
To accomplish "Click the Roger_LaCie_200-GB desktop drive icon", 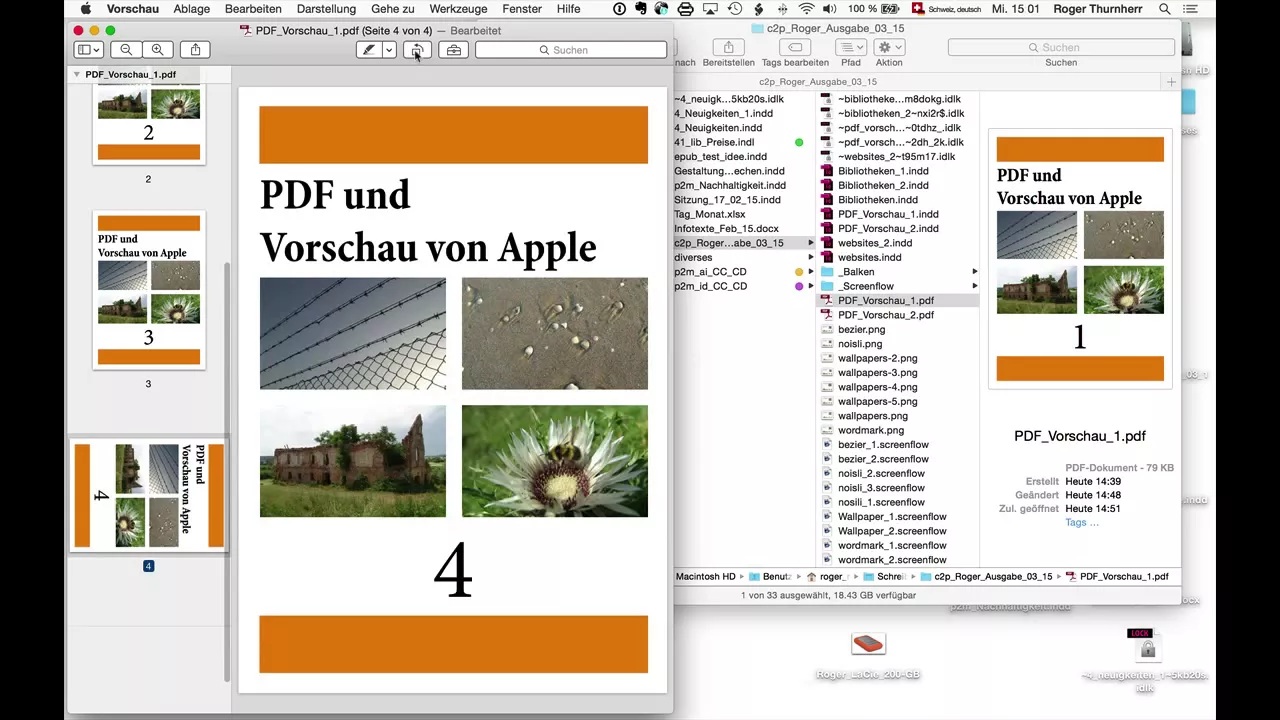I will [x=868, y=645].
